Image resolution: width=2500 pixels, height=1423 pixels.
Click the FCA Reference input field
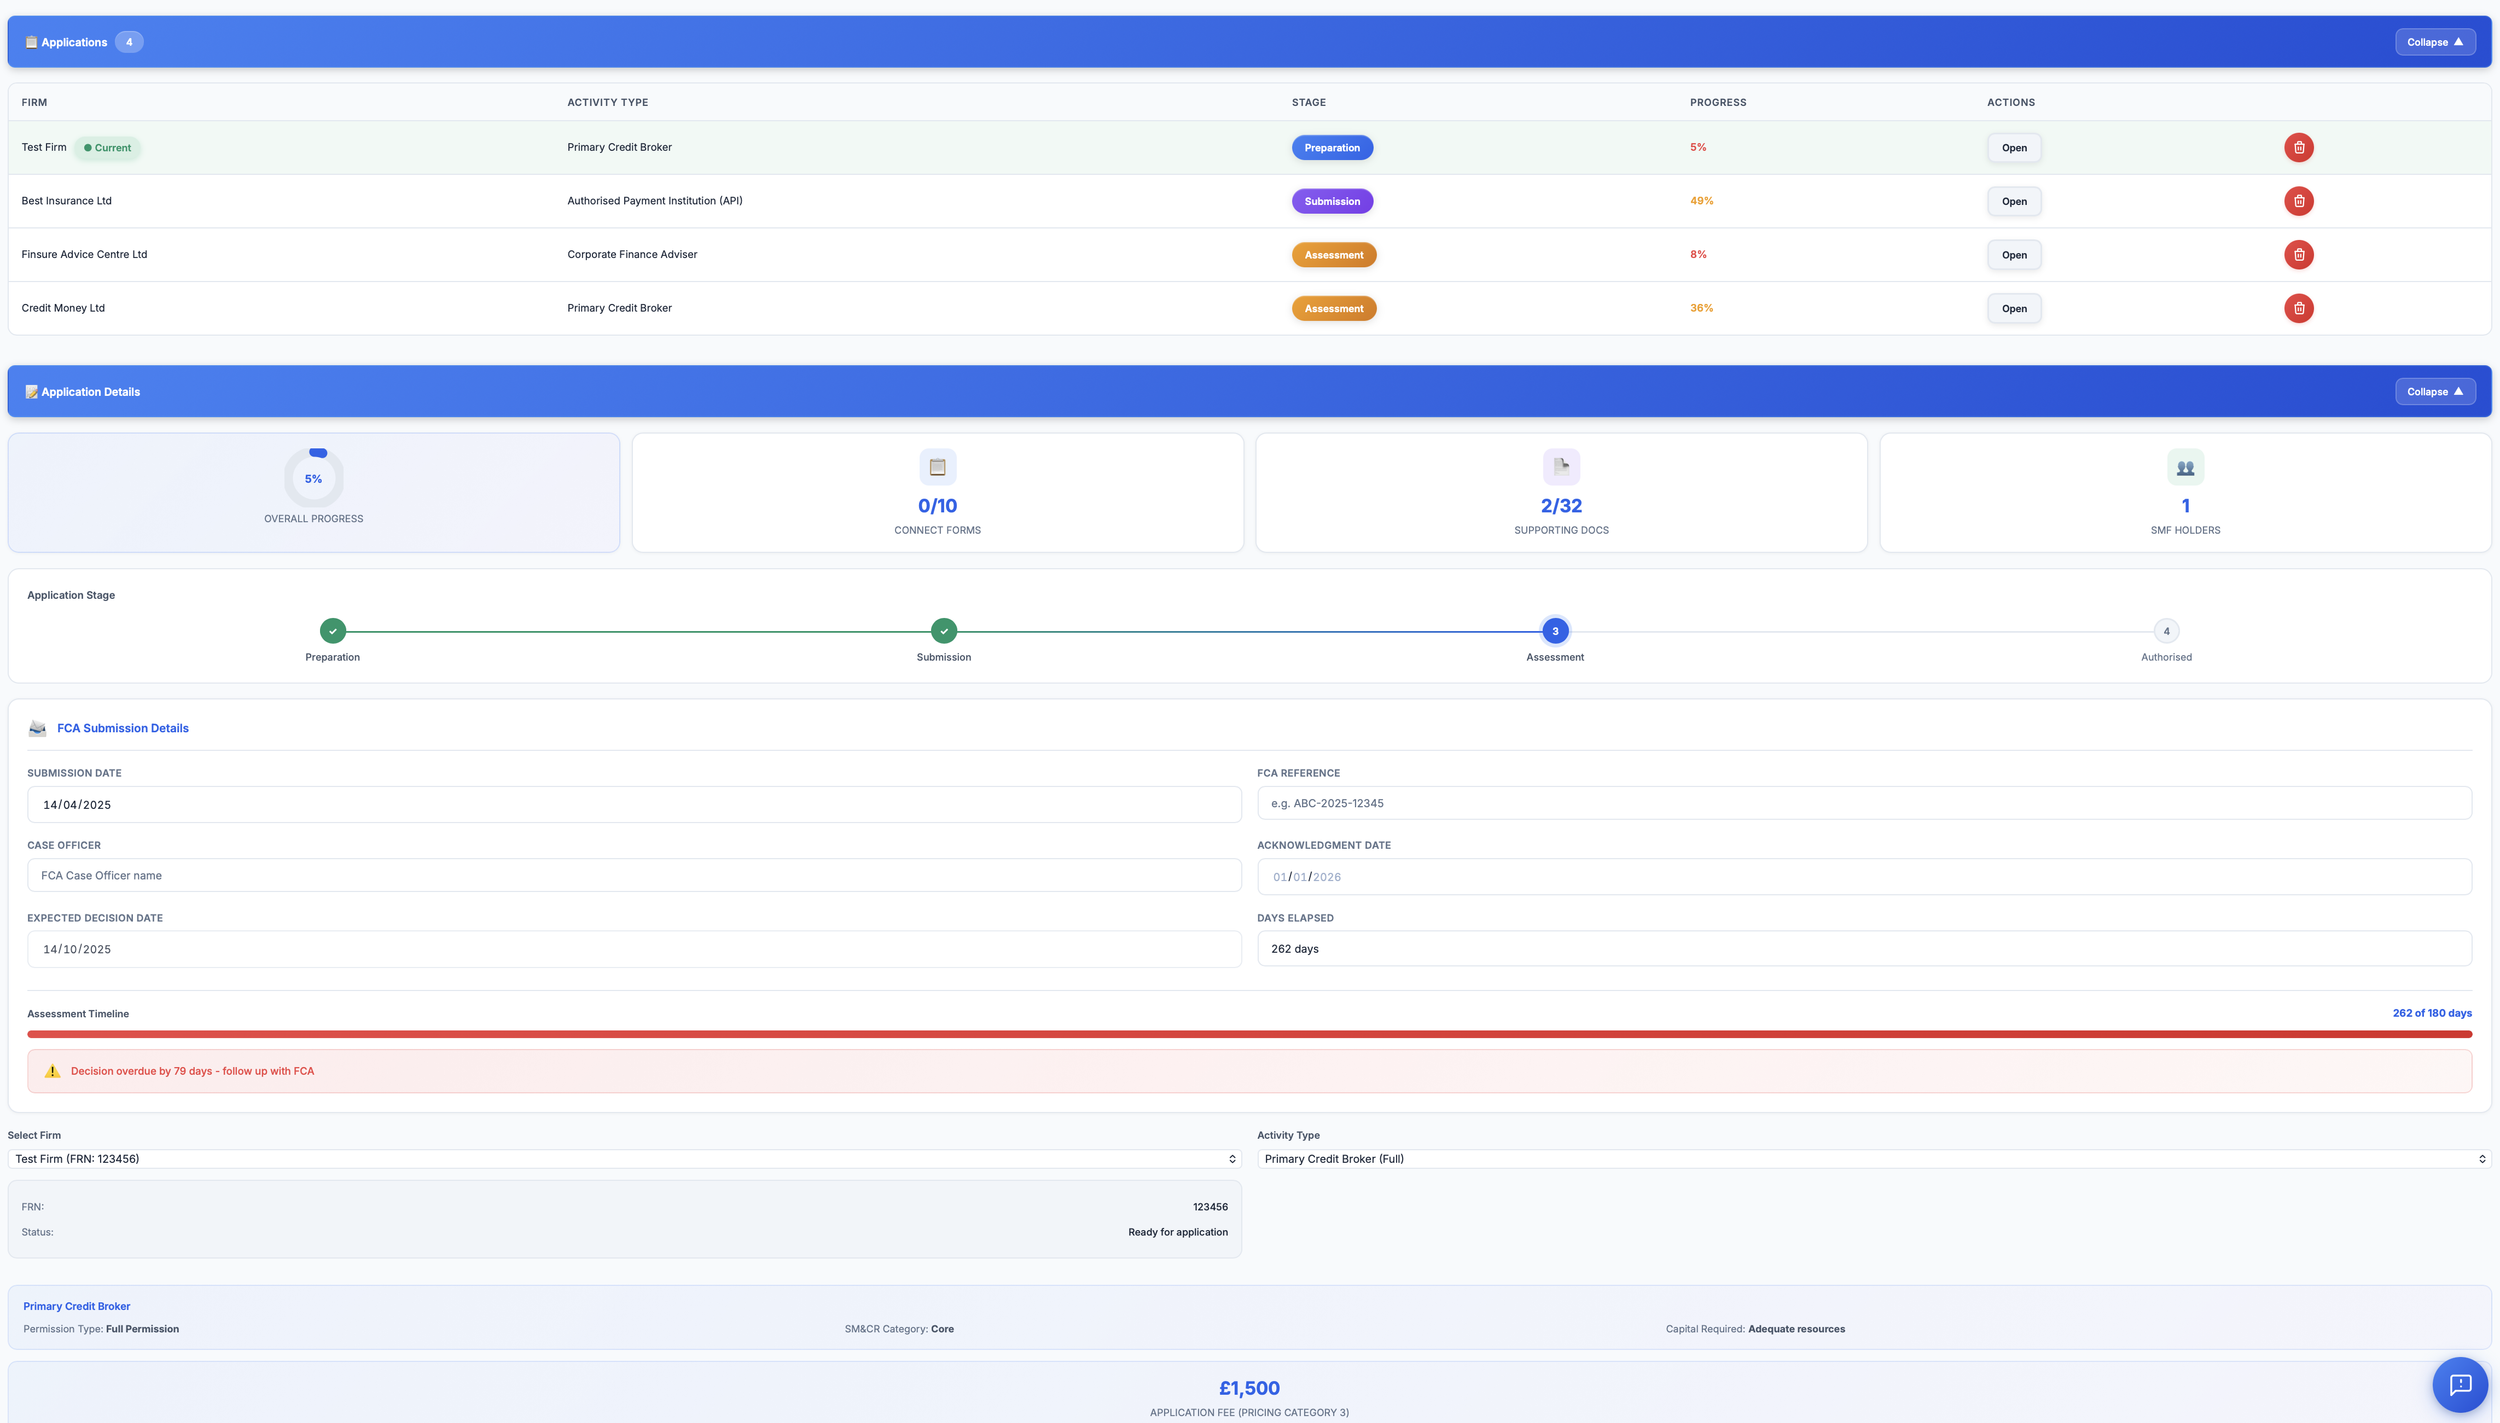(x=1863, y=803)
